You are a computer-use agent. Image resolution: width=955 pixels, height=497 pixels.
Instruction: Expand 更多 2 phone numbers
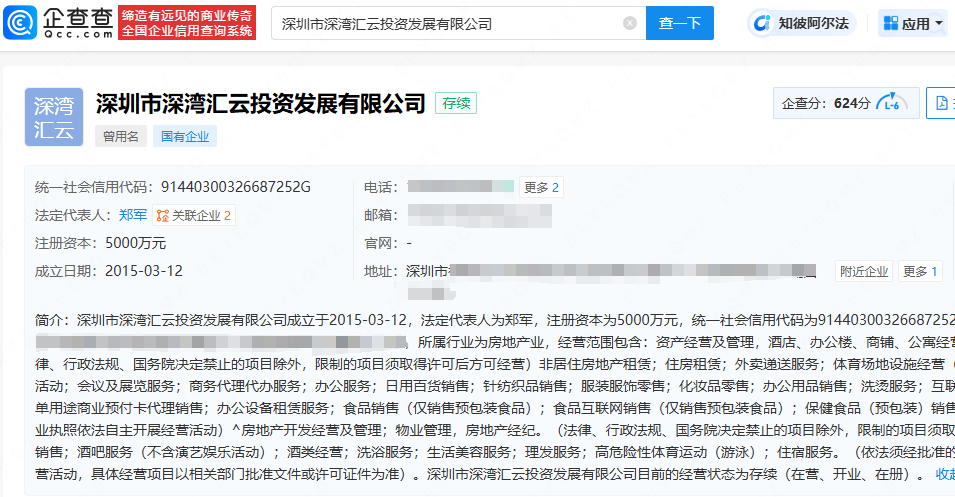541,187
